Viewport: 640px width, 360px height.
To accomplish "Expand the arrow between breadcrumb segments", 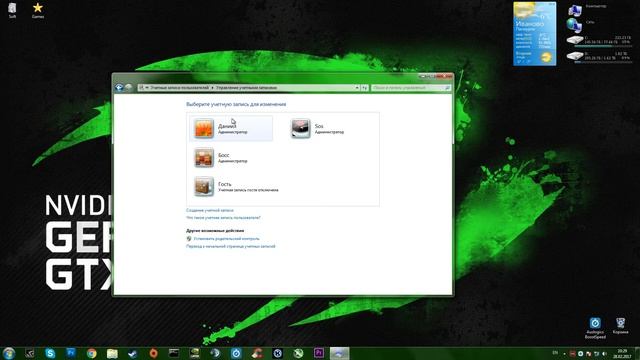I will pyautogui.click(x=212, y=88).
